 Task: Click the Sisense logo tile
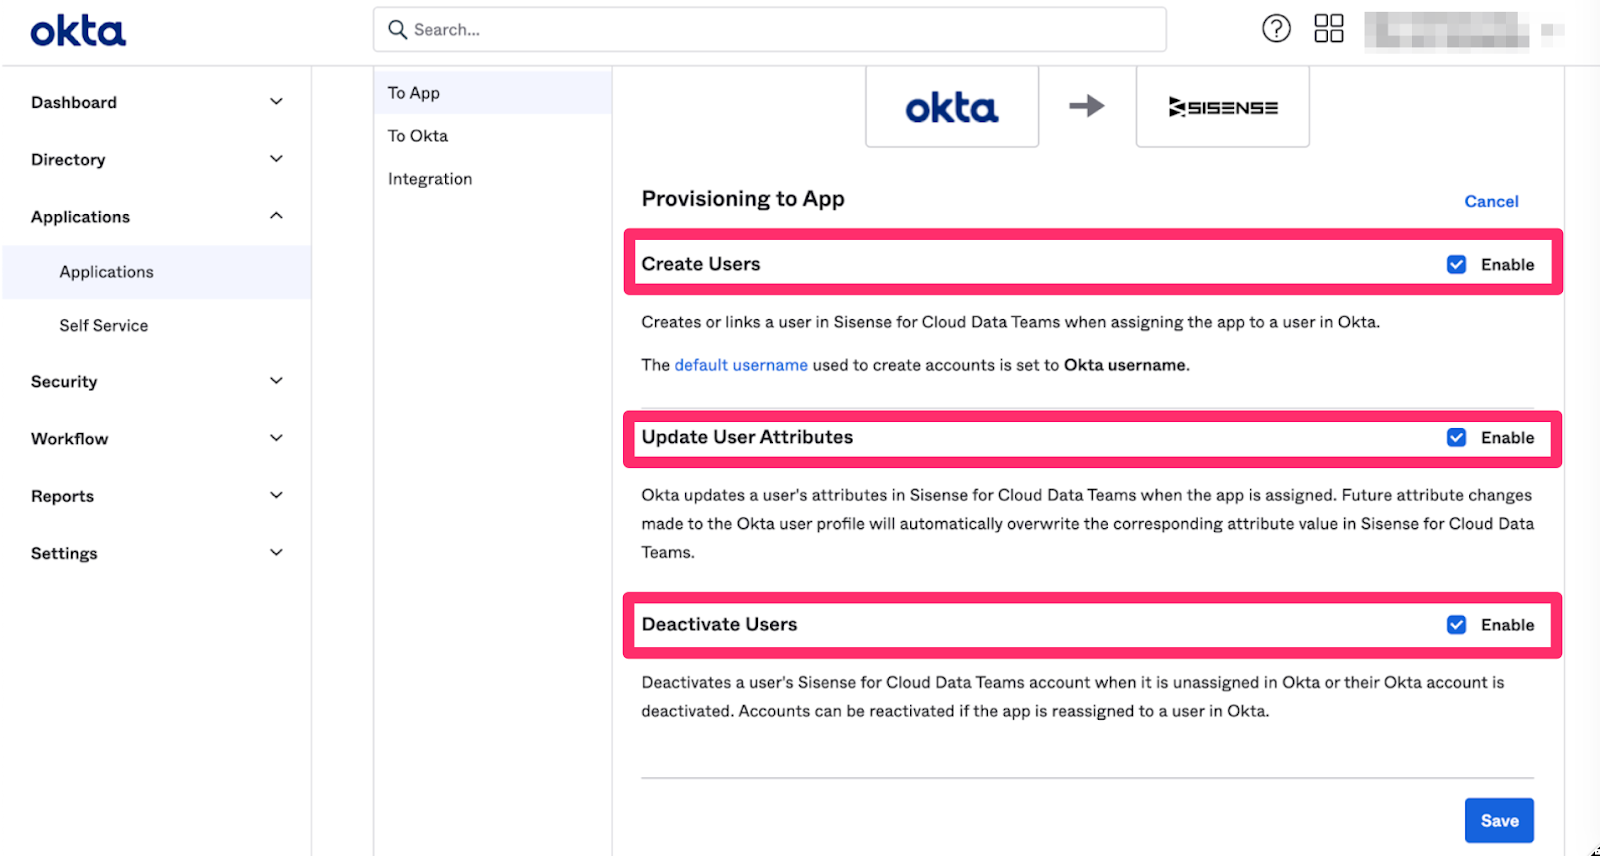click(x=1222, y=107)
